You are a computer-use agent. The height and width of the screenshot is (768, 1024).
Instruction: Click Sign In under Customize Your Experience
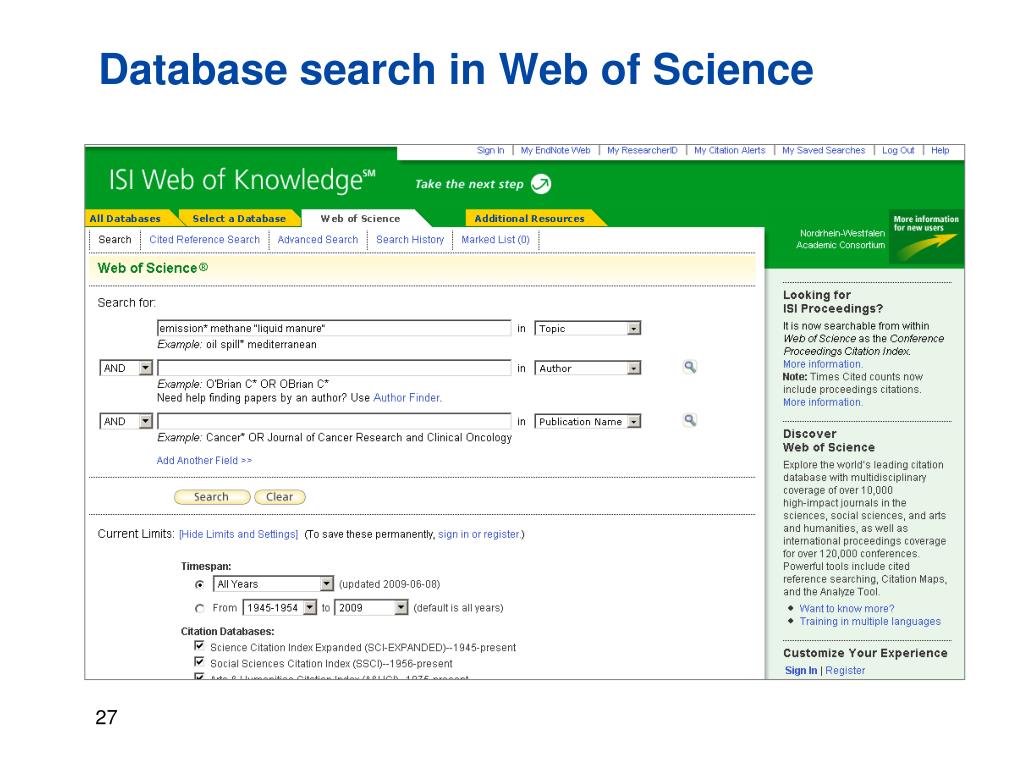pos(801,671)
